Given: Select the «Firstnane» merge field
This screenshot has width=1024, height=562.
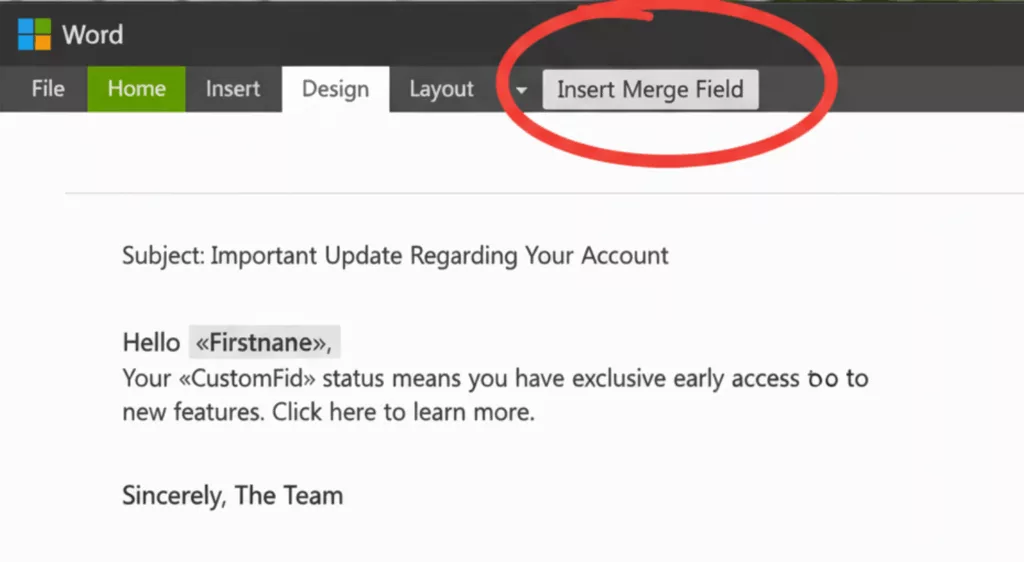Looking at the screenshot, I should click(x=264, y=342).
